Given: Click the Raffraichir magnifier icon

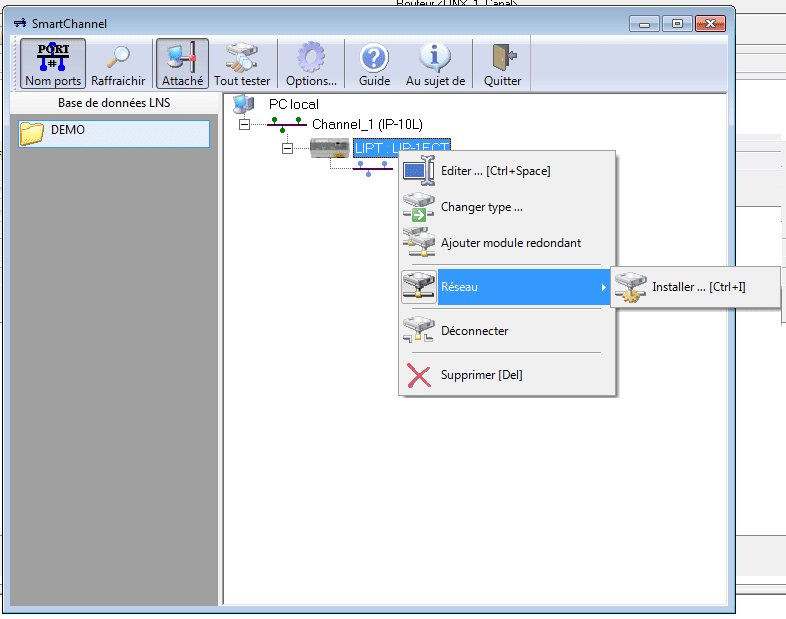Looking at the screenshot, I should coord(118,57).
